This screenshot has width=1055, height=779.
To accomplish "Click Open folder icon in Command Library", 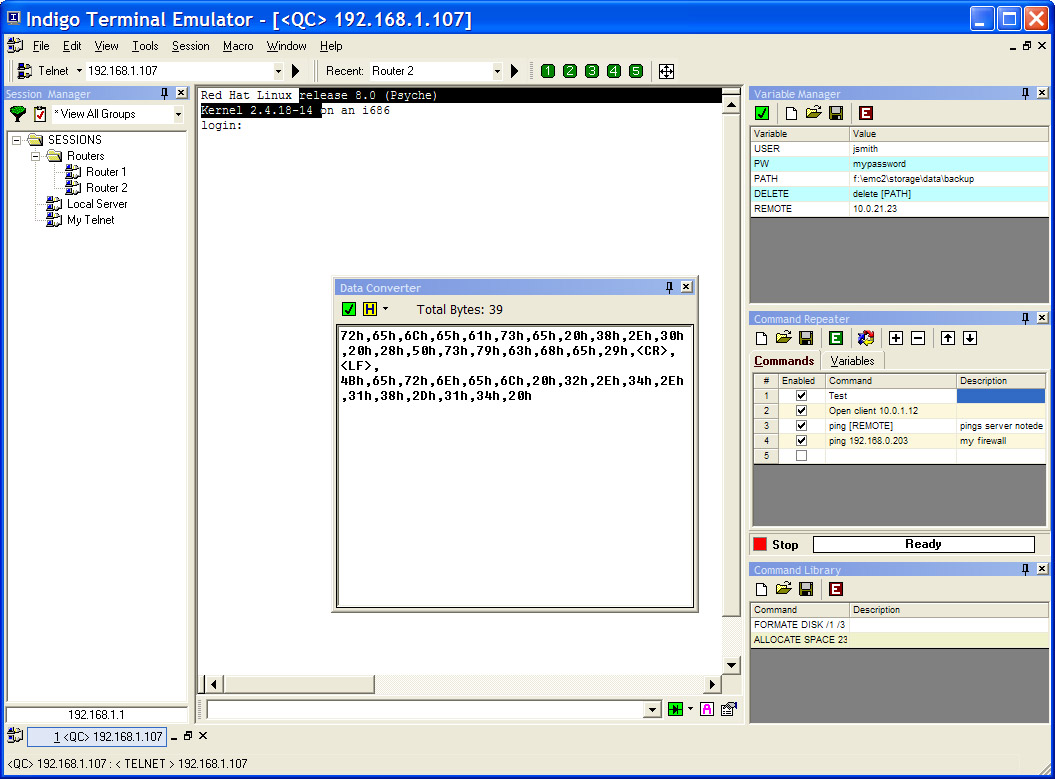I will 783,589.
